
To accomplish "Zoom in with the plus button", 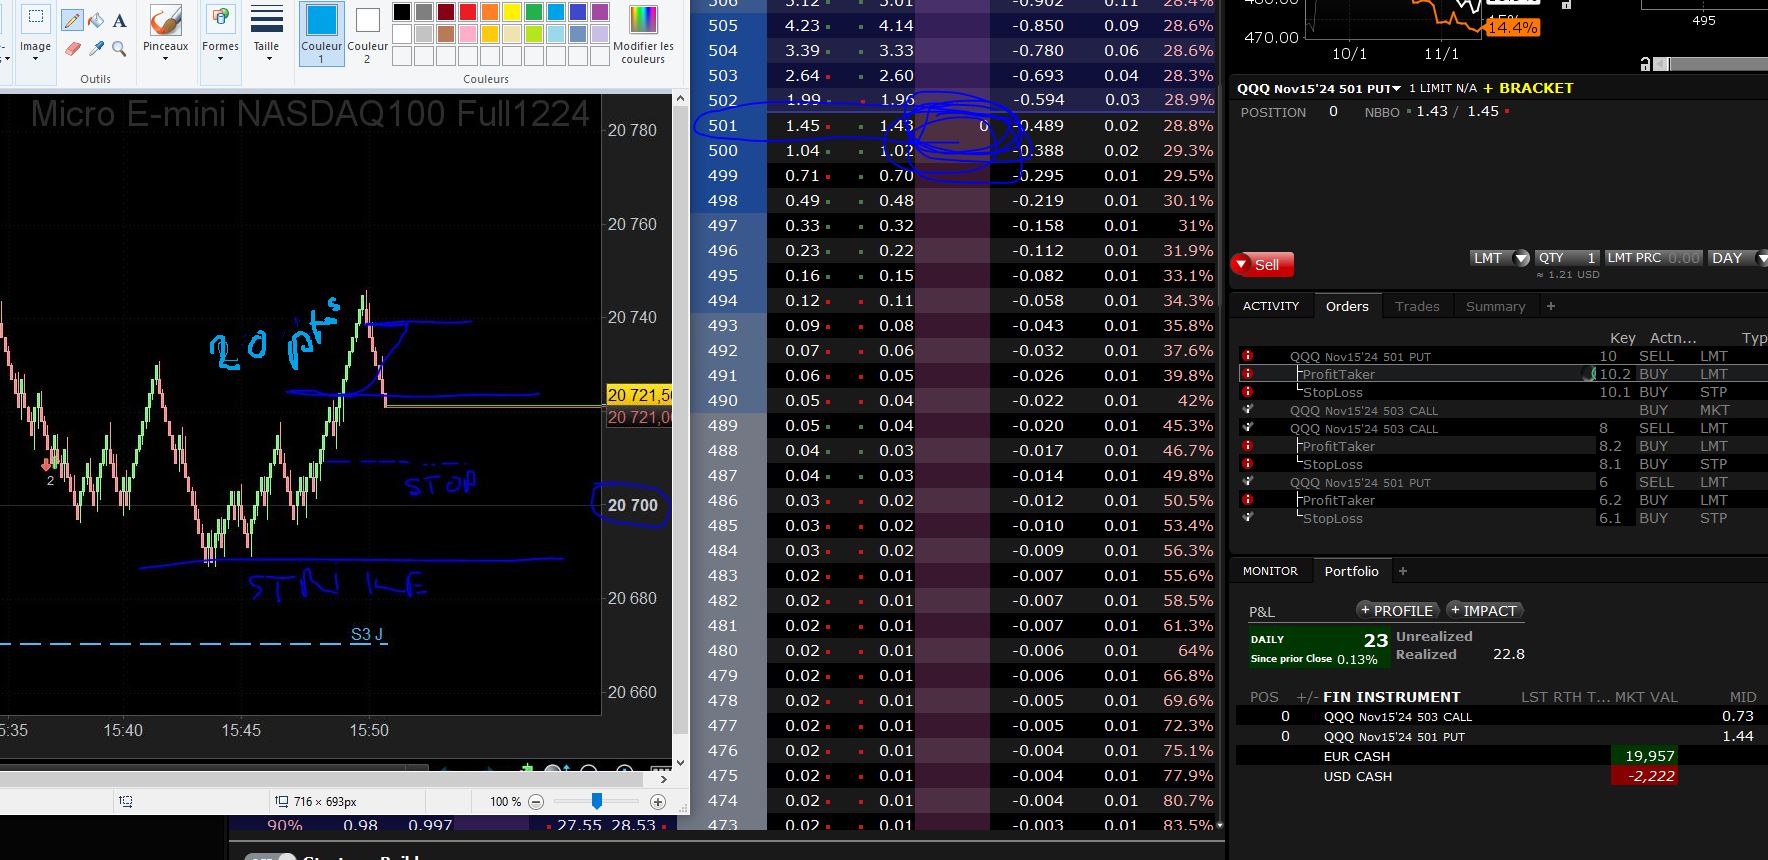I will pyautogui.click(x=658, y=802).
